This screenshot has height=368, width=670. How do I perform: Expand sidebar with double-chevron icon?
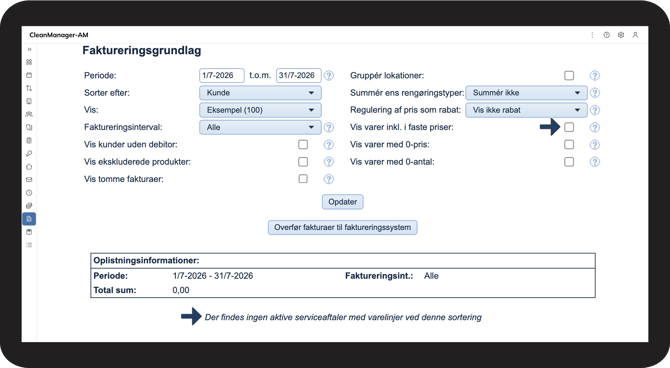pos(29,49)
